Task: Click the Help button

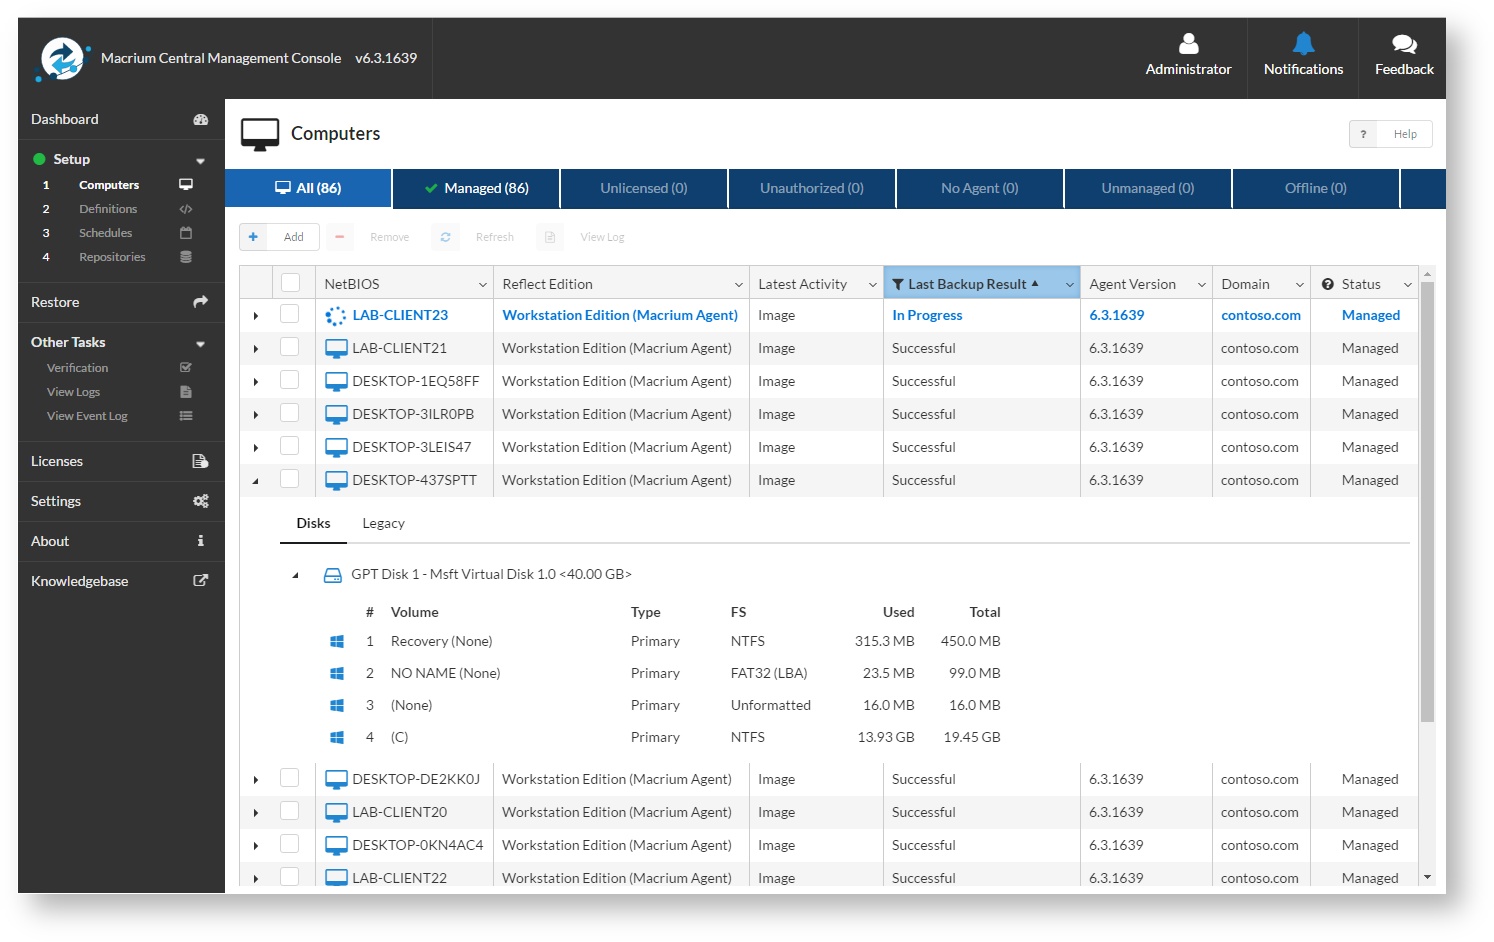Action: 1390,134
